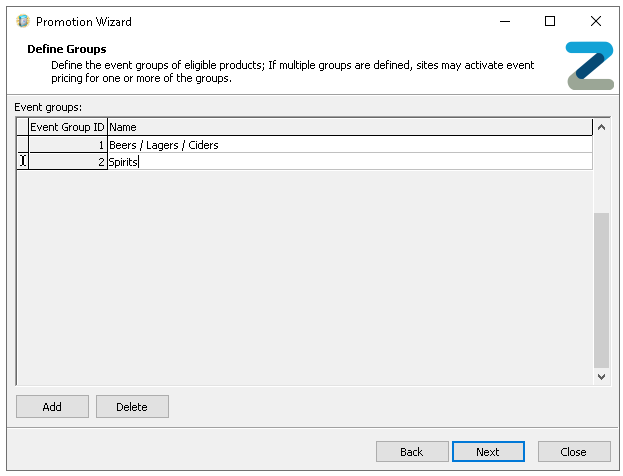Proceed with the Next button

488,452
